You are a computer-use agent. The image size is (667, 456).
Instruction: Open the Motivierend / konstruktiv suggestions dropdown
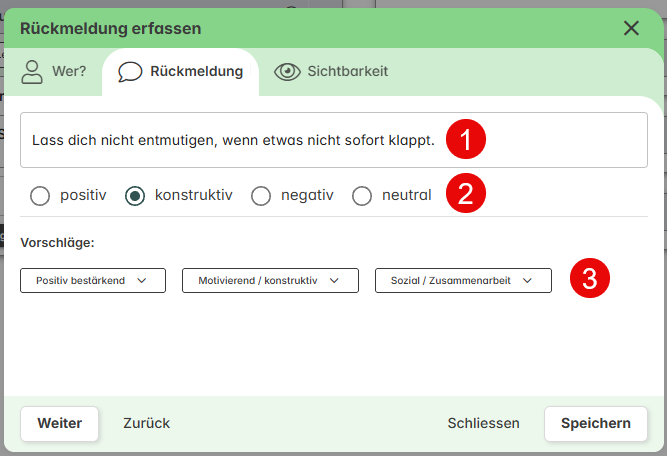tap(270, 280)
